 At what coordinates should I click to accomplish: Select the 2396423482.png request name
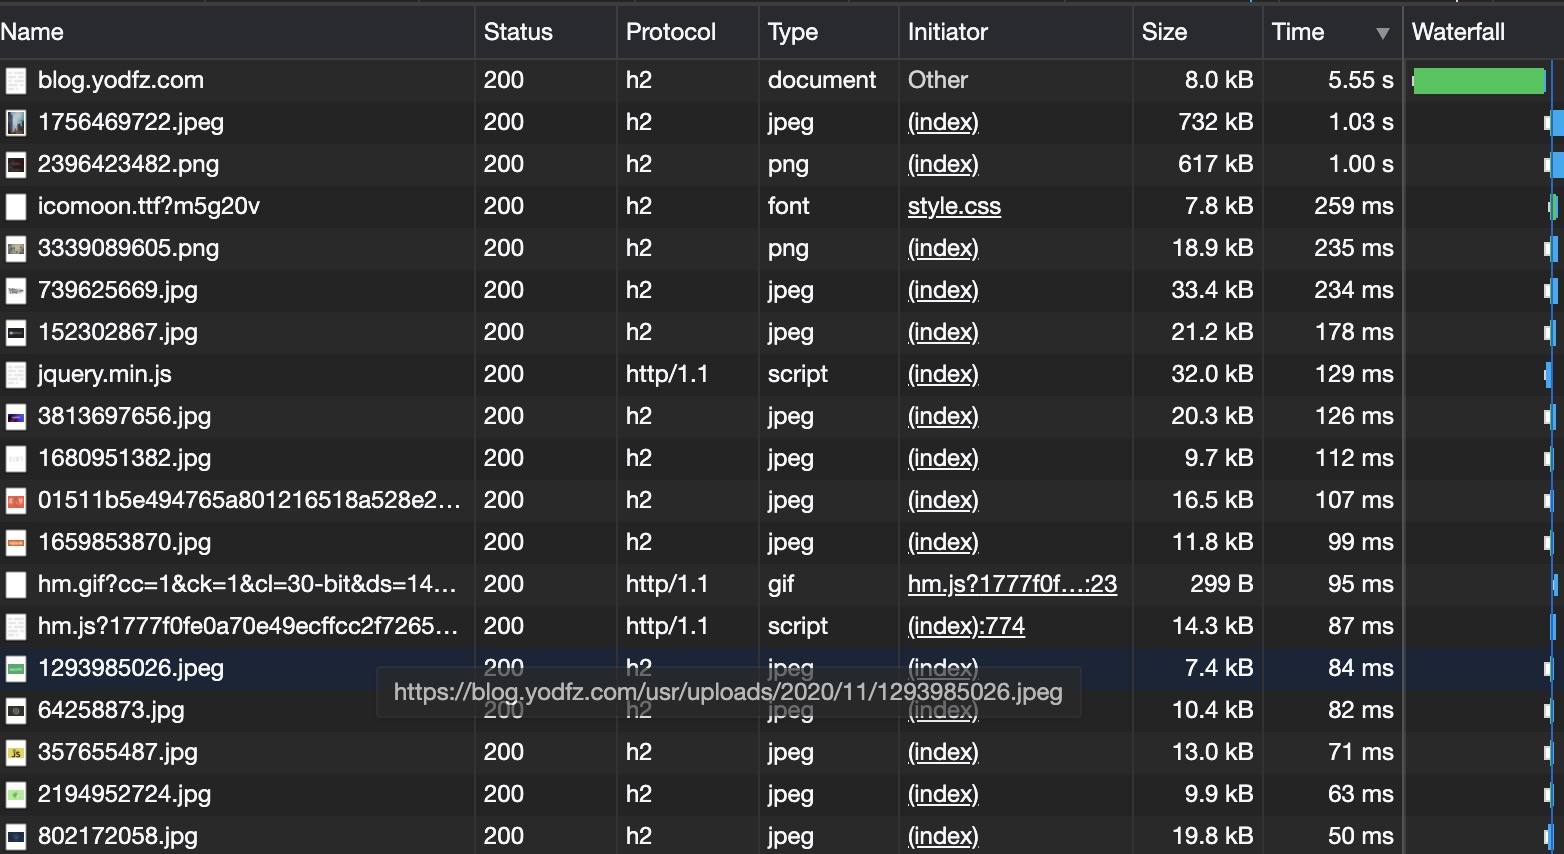pyautogui.click(x=128, y=164)
